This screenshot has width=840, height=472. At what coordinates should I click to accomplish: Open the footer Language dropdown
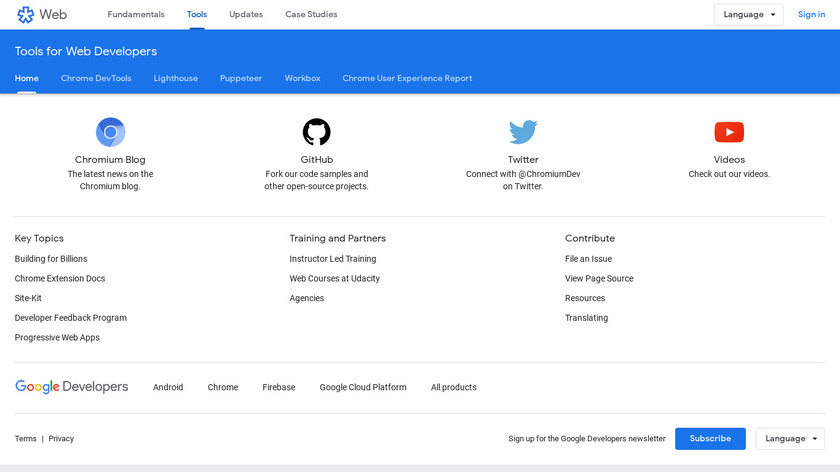click(x=790, y=438)
